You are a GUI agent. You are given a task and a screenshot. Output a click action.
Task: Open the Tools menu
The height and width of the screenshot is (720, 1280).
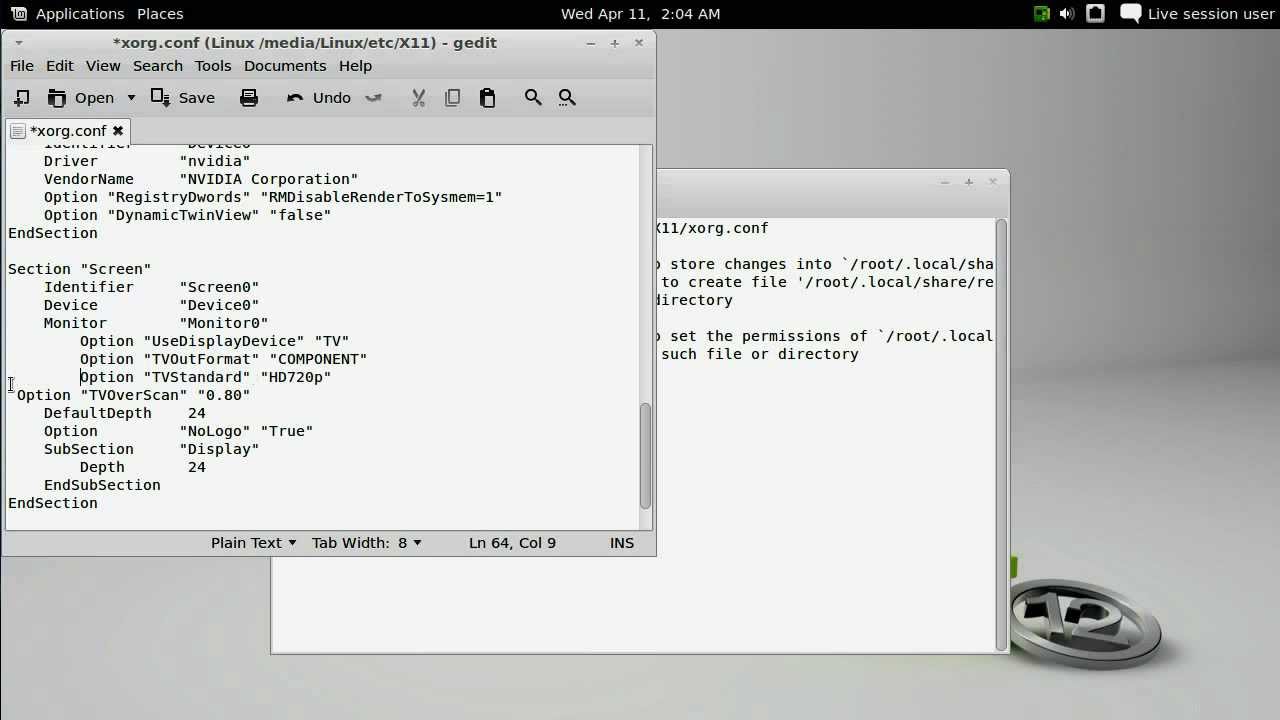click(213, 65)
